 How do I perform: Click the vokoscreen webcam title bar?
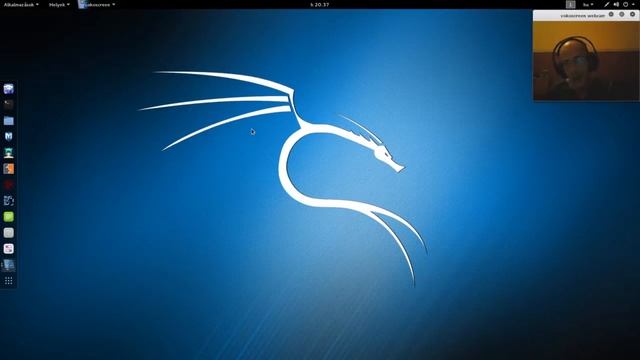586,15
